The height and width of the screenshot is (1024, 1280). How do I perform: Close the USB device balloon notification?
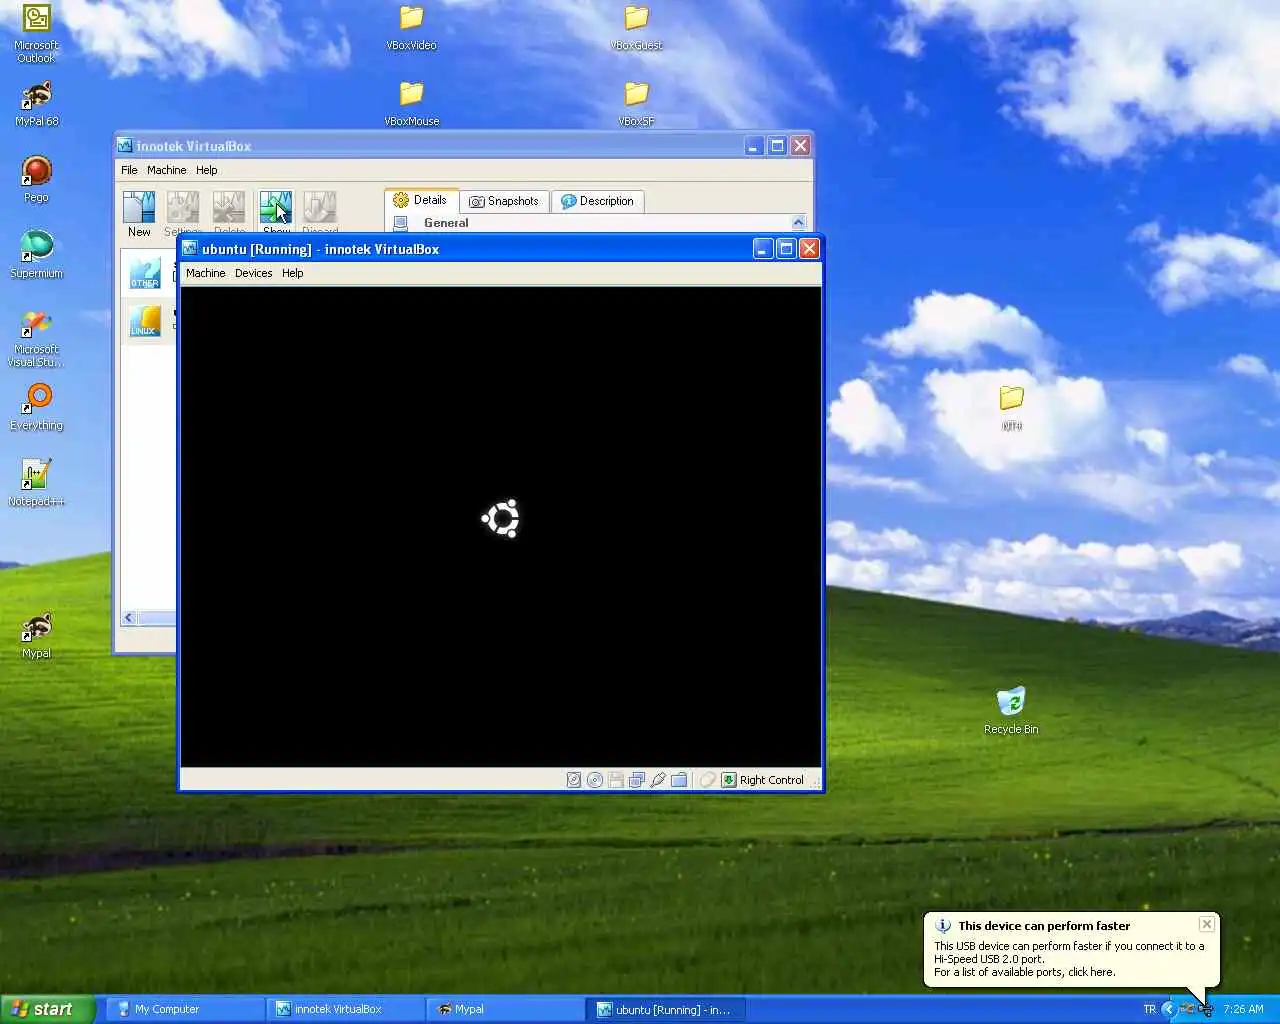1206,924
